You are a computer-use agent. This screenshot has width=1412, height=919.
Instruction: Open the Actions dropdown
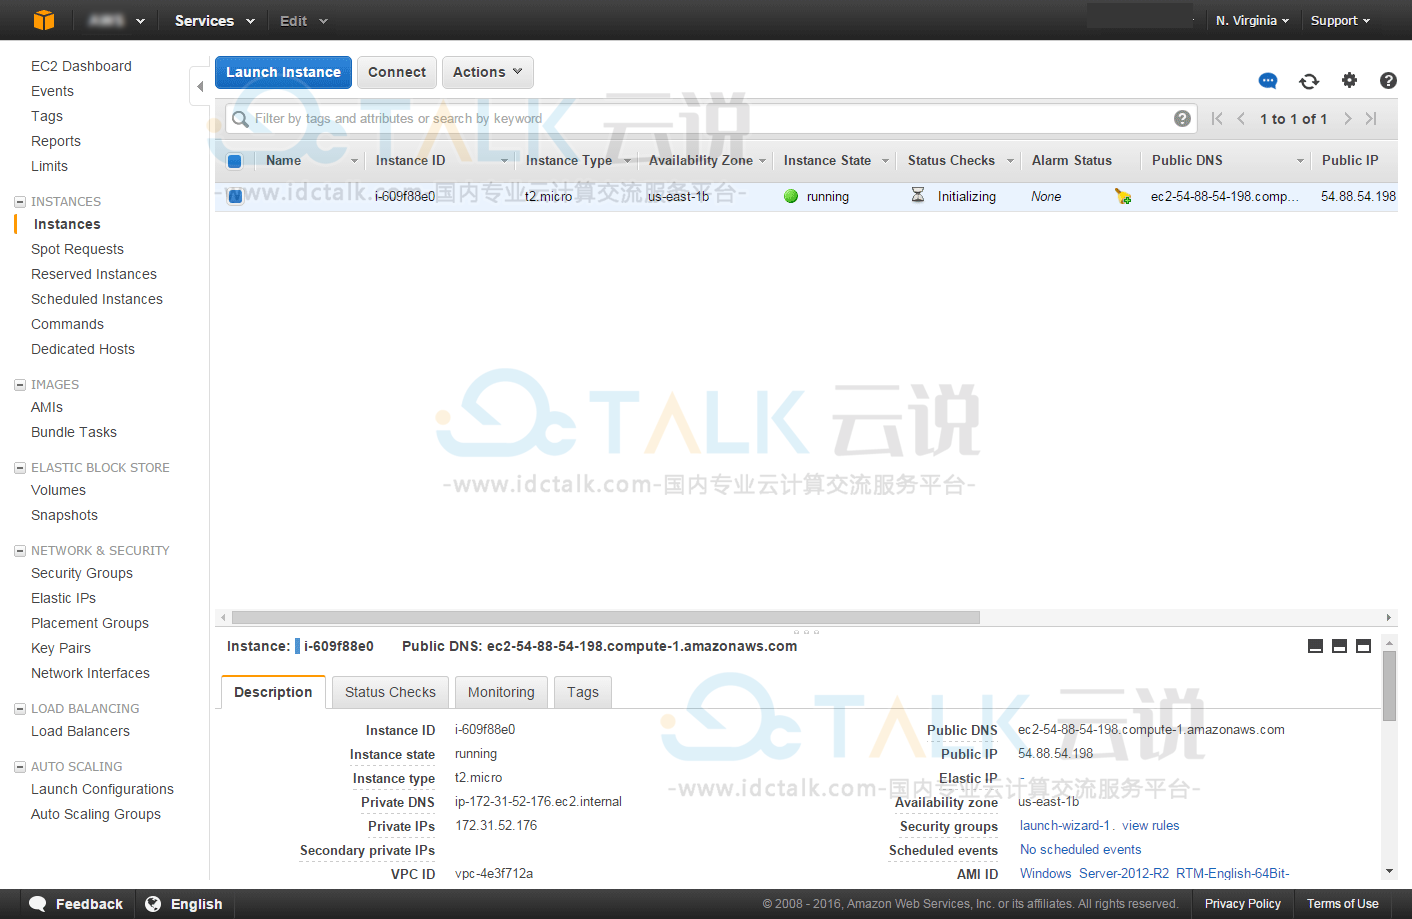[x=488, y=72]
